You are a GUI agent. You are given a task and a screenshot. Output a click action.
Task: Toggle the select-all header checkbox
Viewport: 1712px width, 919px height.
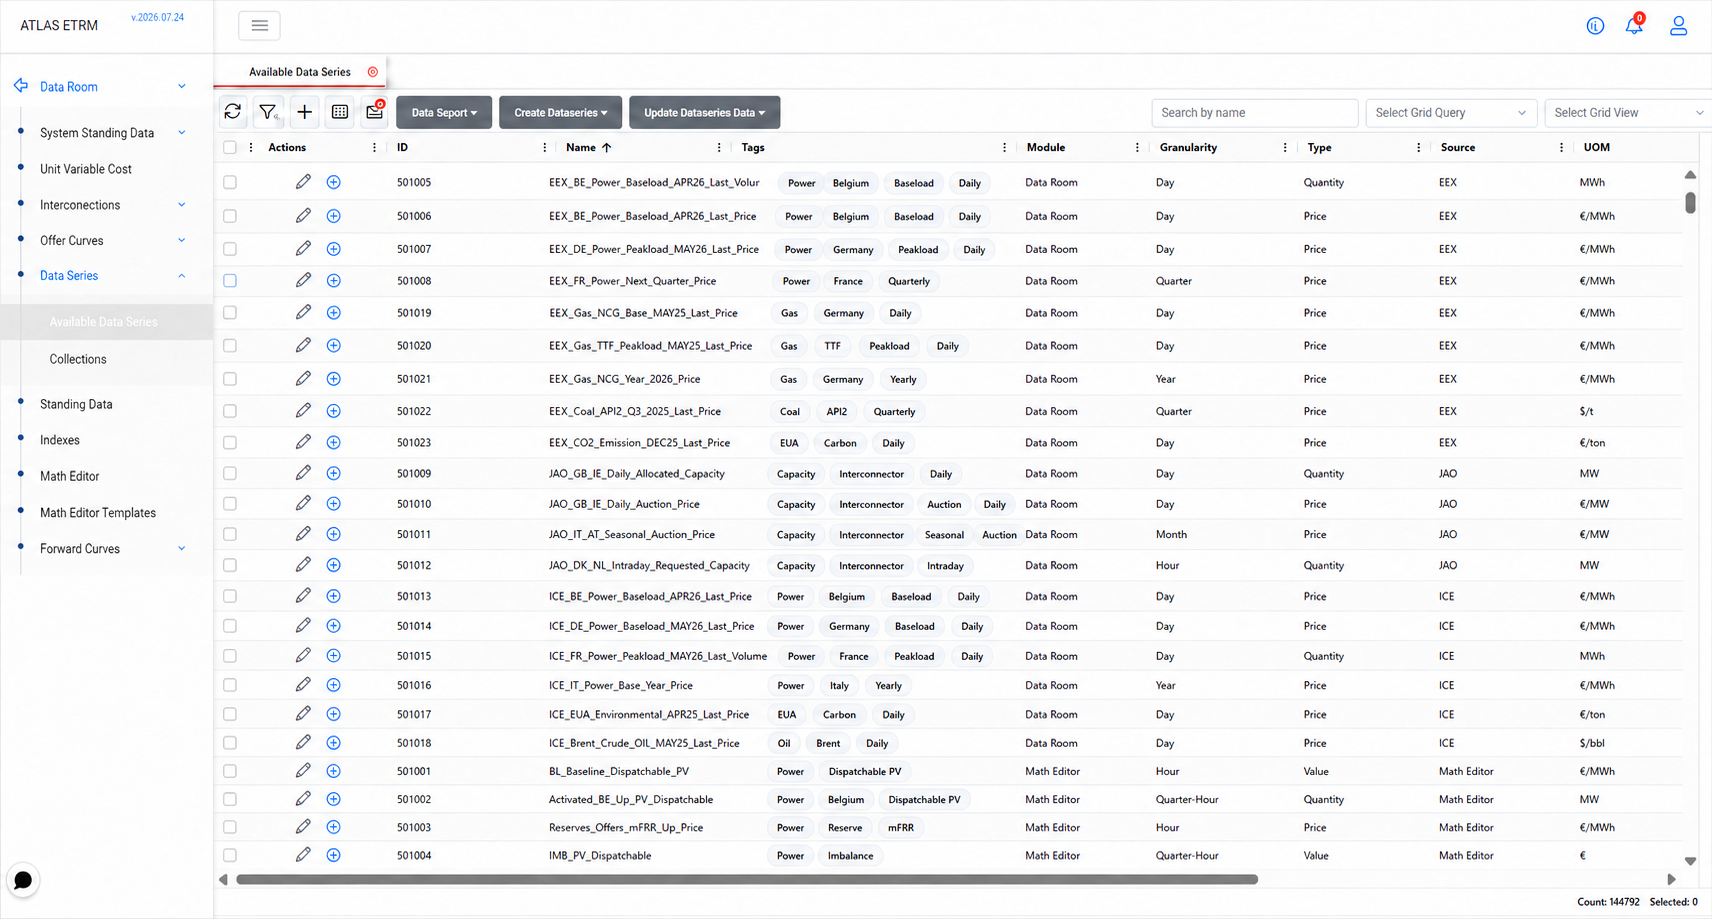coord(230,147)
